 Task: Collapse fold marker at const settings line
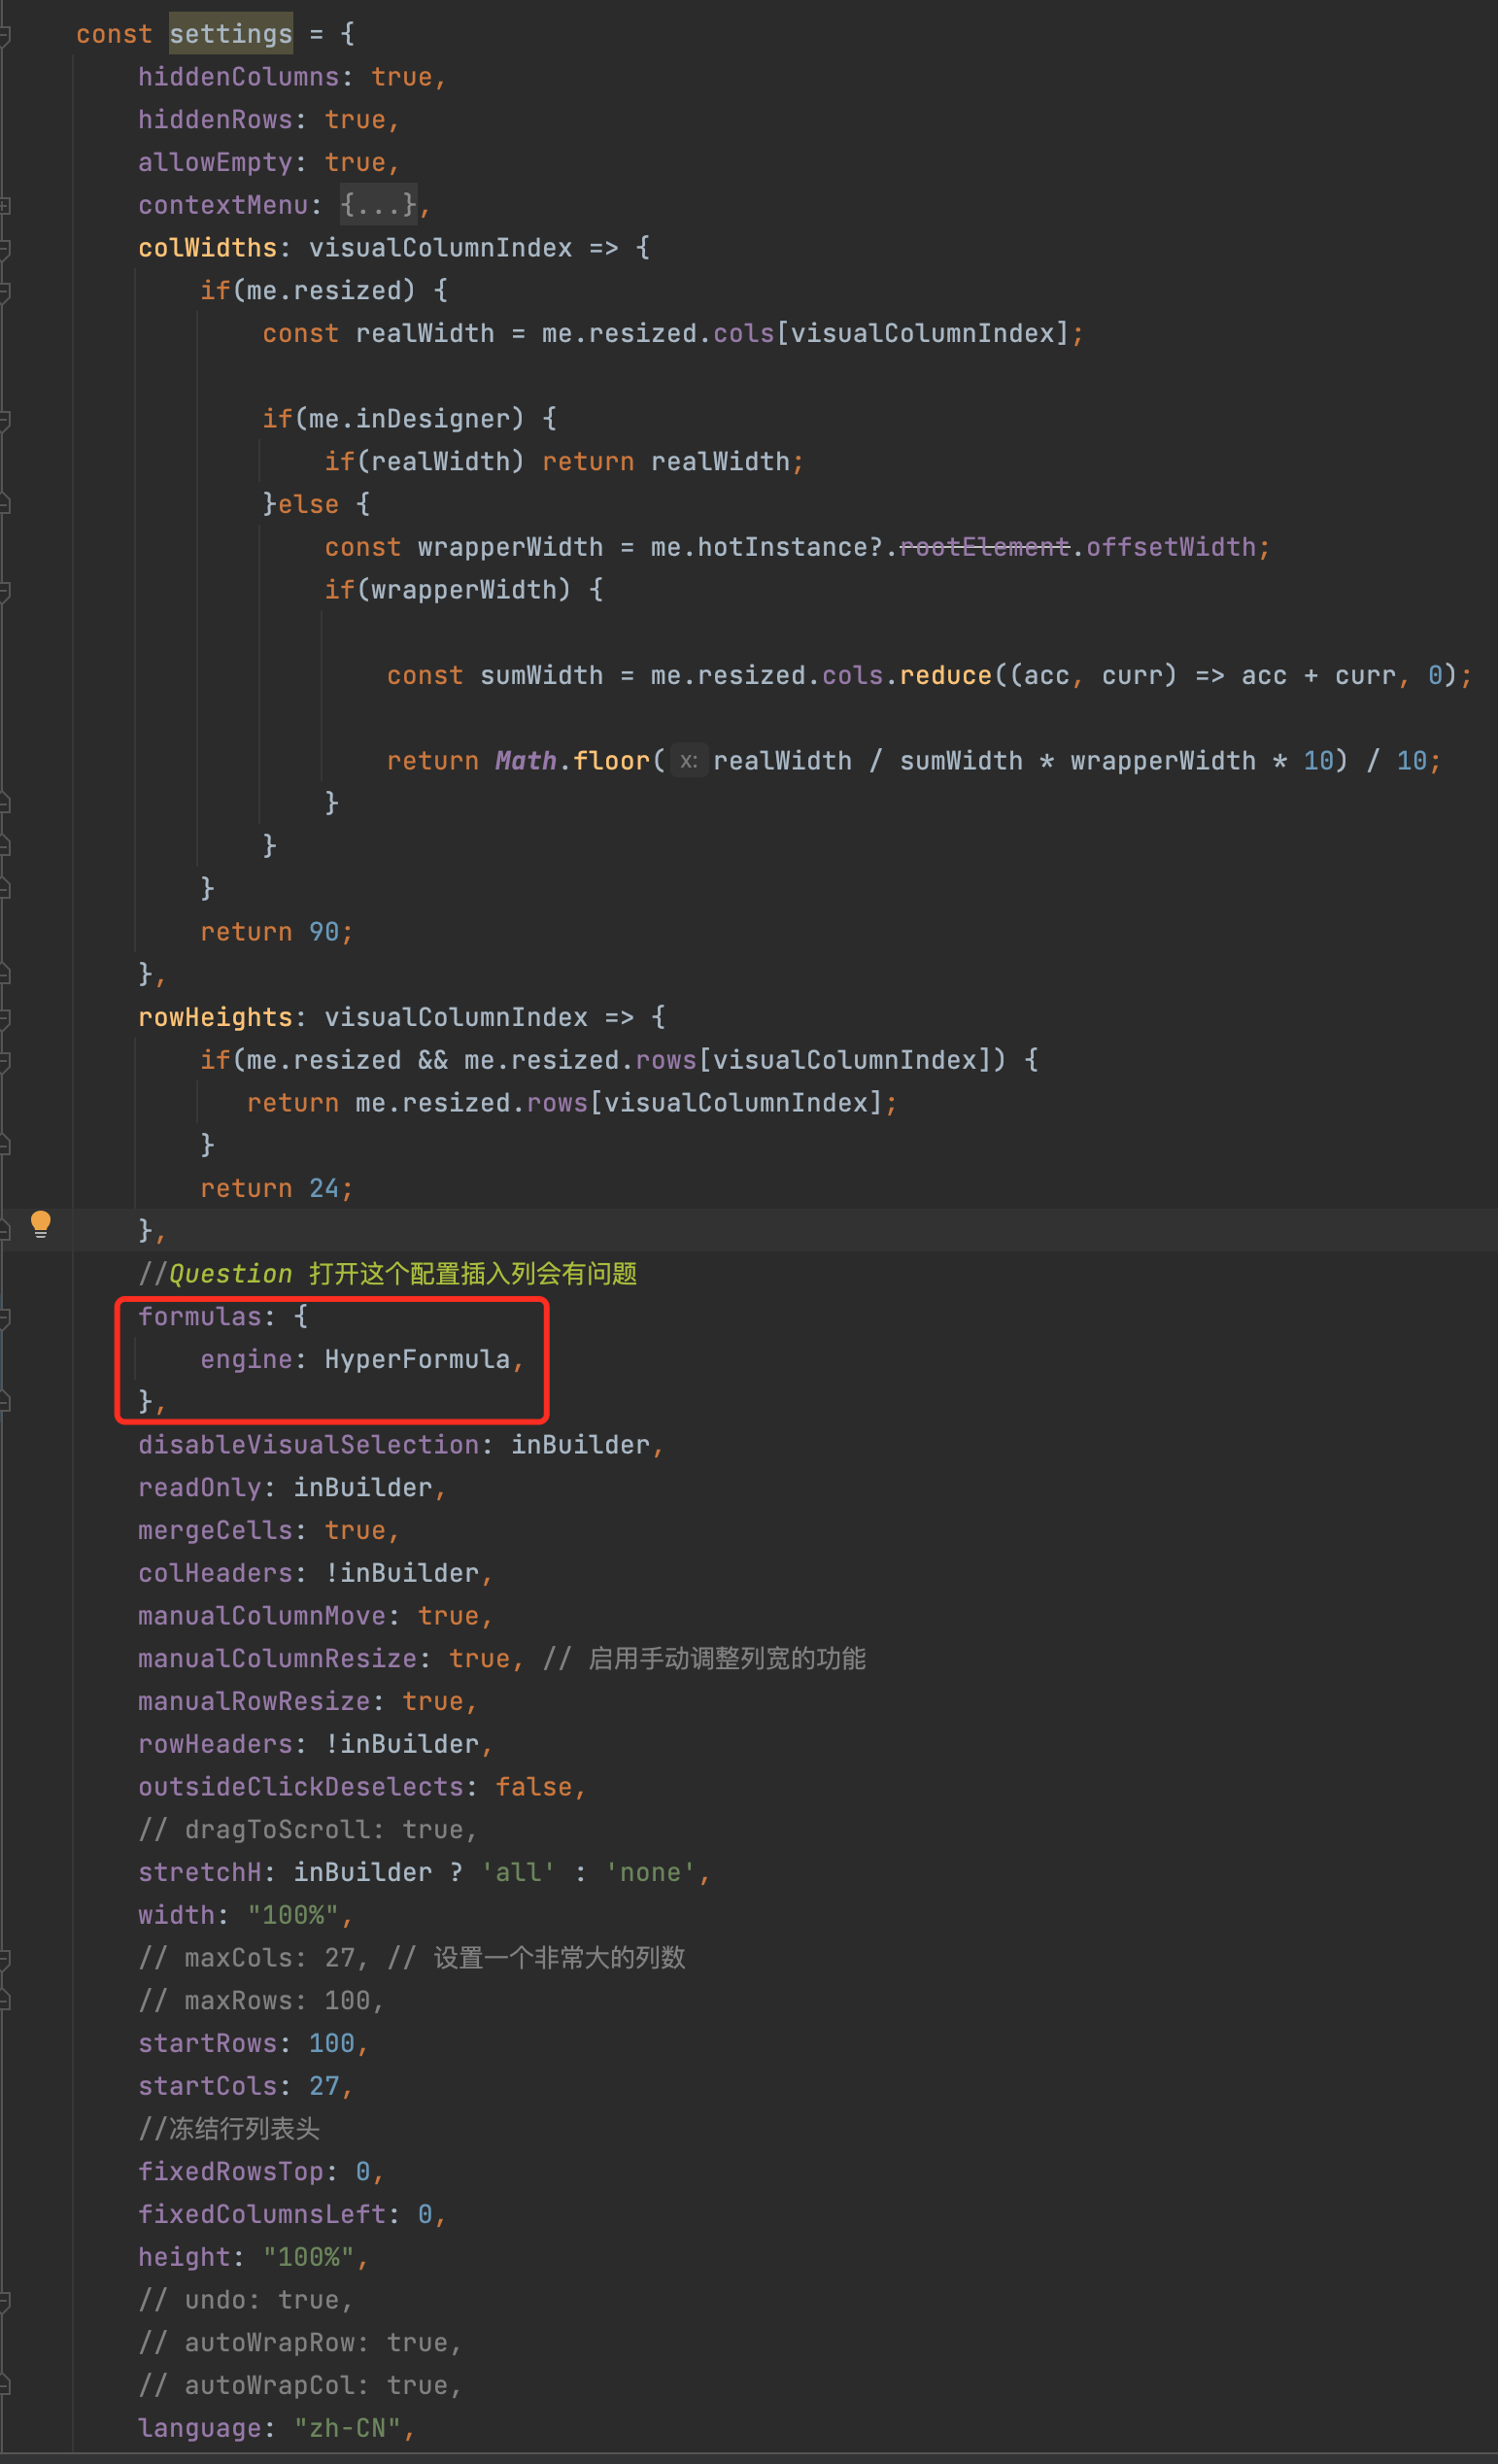5,35
